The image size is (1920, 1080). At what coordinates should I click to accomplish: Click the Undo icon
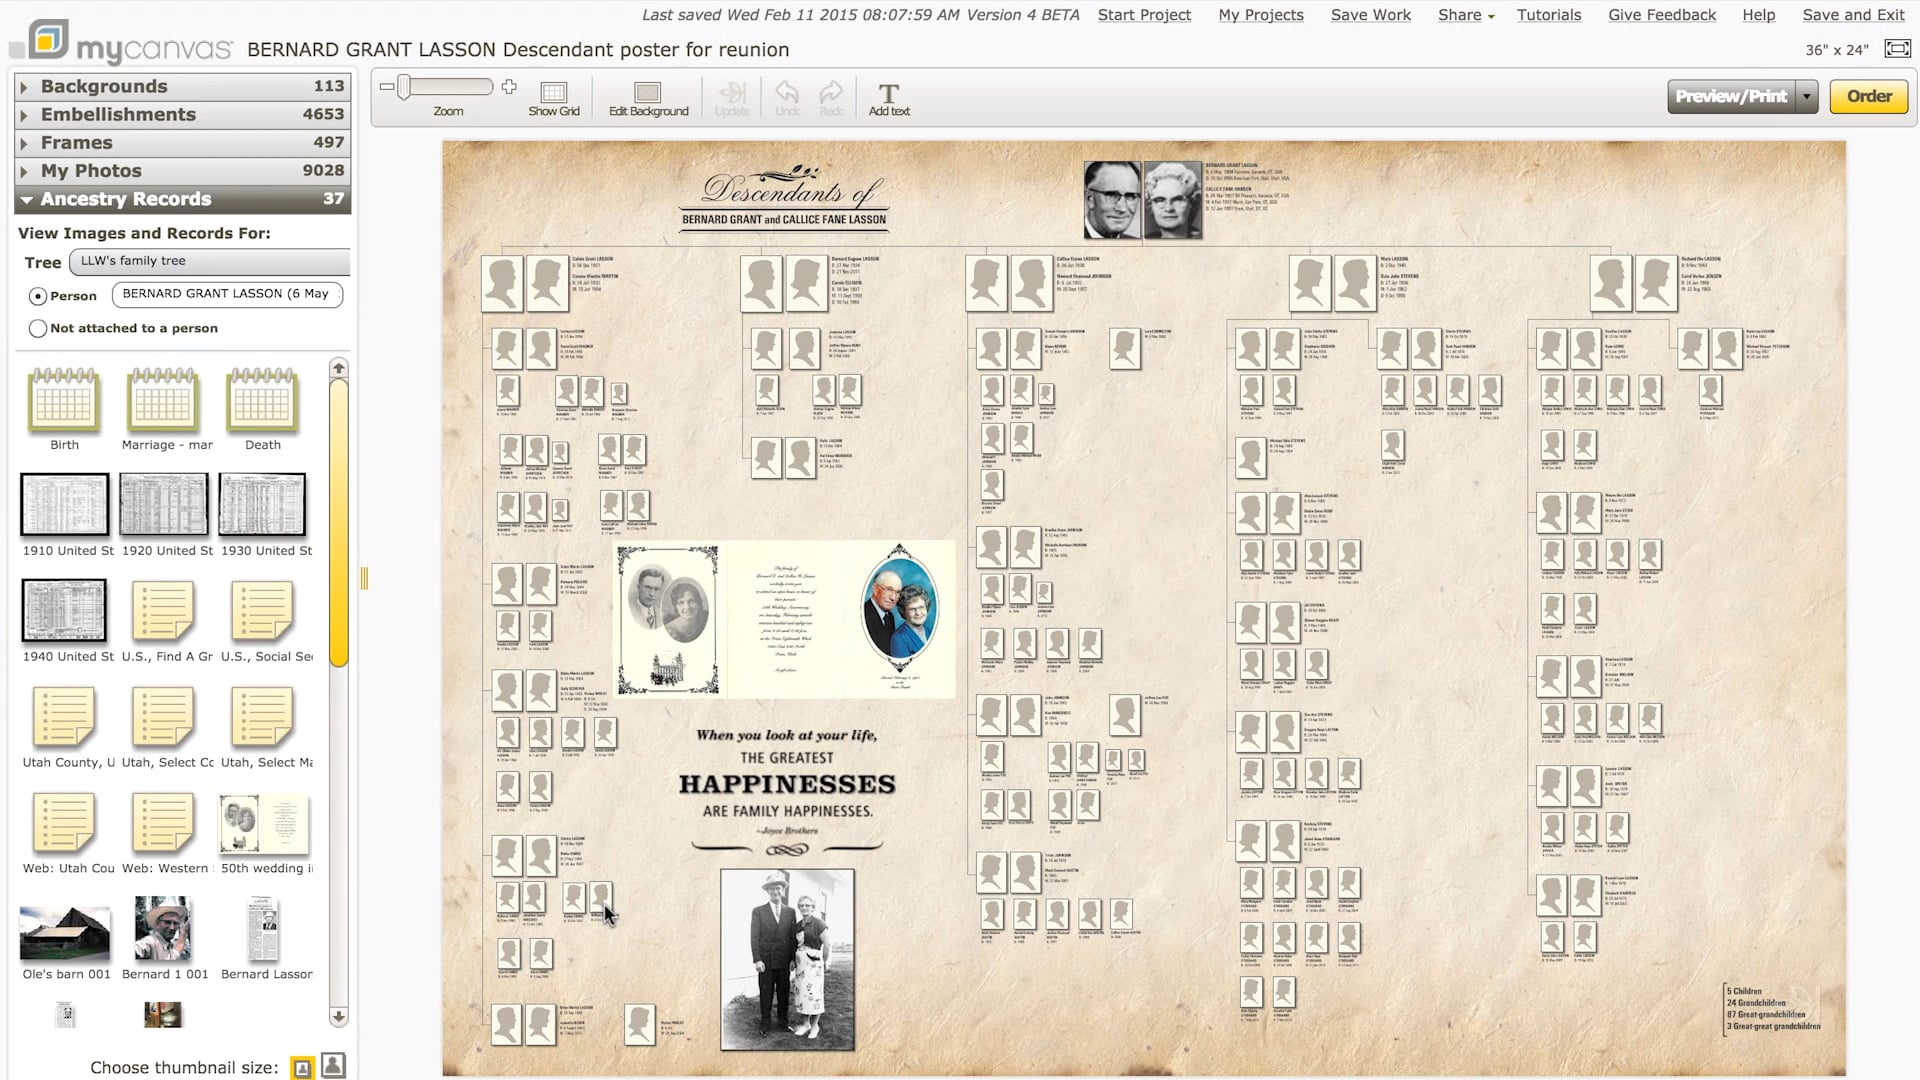[x=787, y=95]
